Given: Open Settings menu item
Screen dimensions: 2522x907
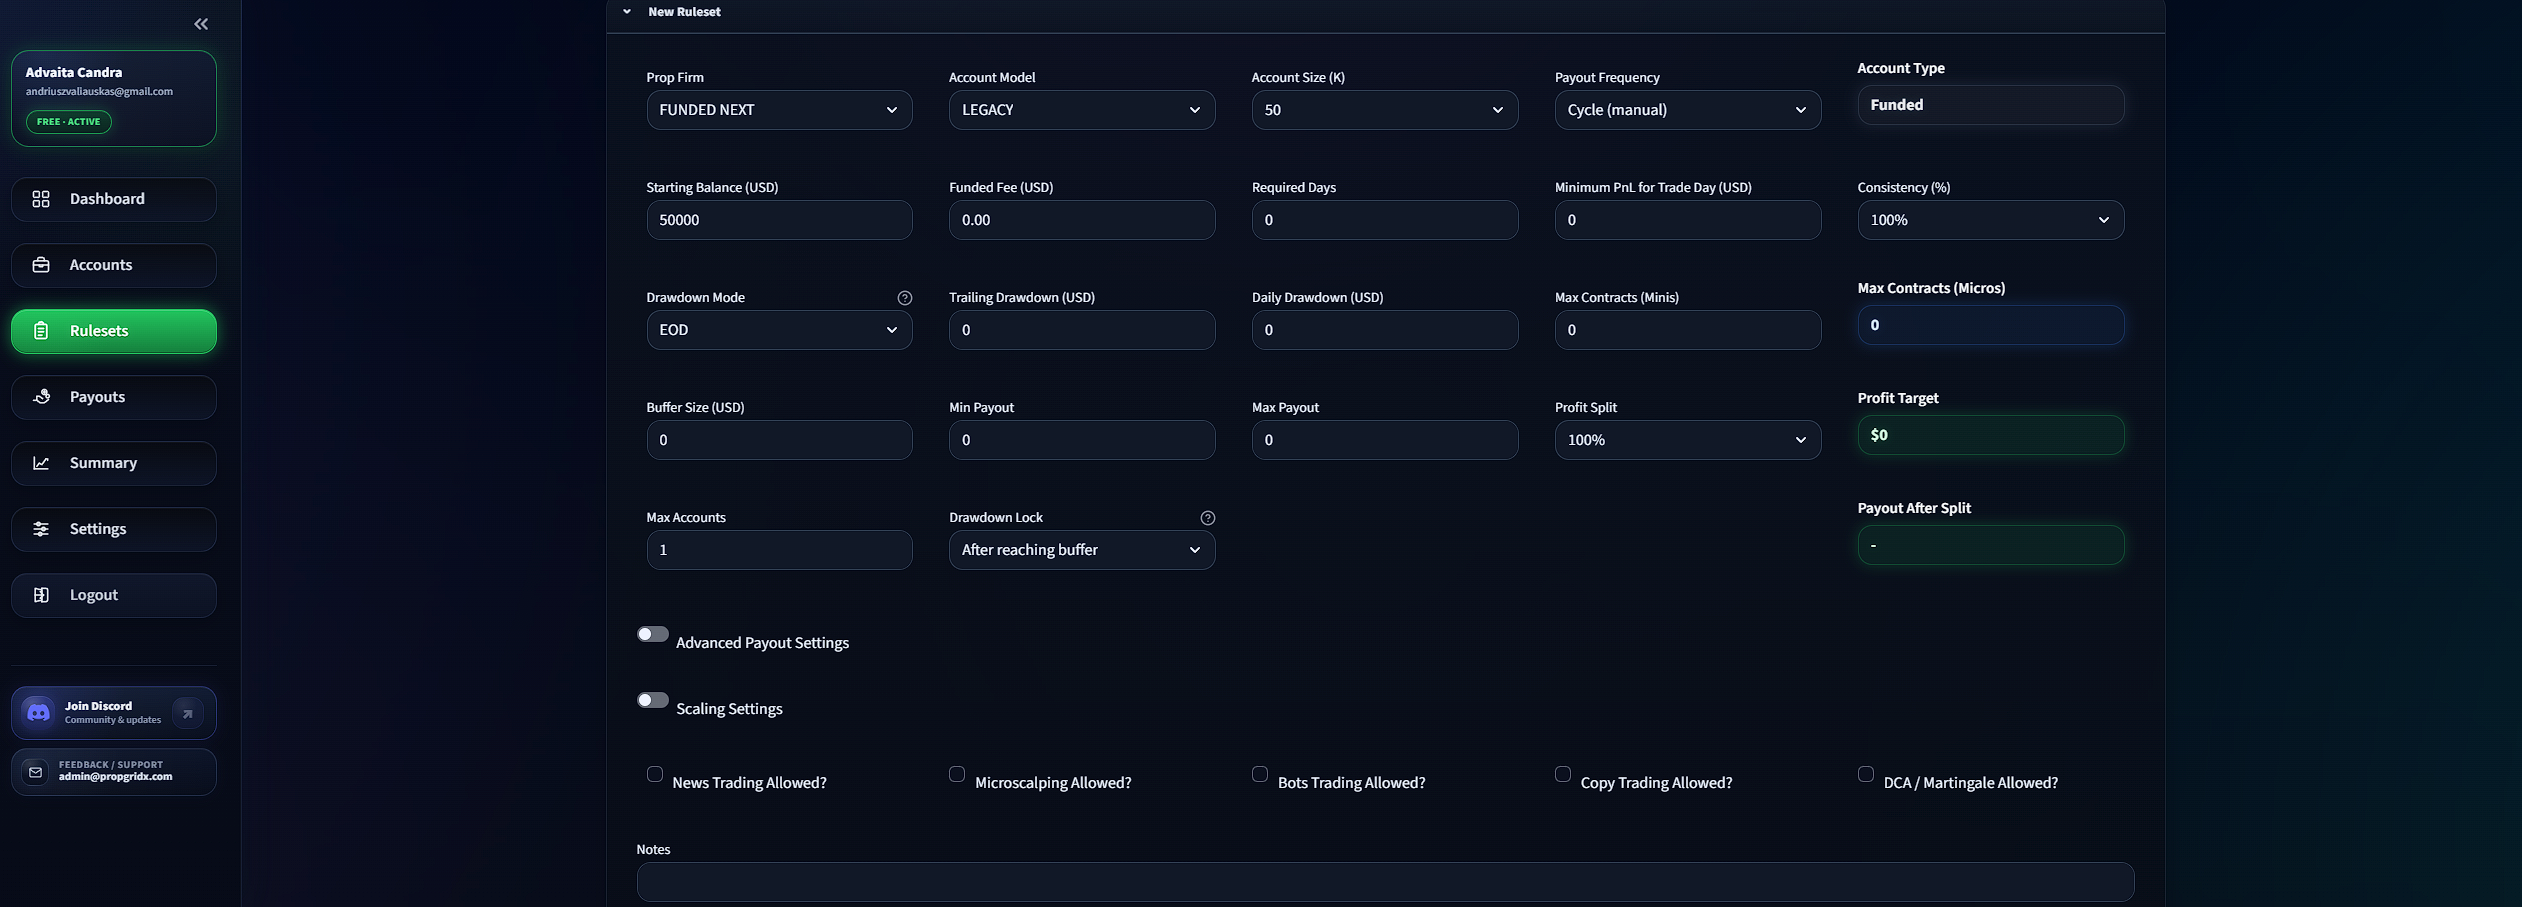Looking at the screenshot, I should (x=114, y=529).
